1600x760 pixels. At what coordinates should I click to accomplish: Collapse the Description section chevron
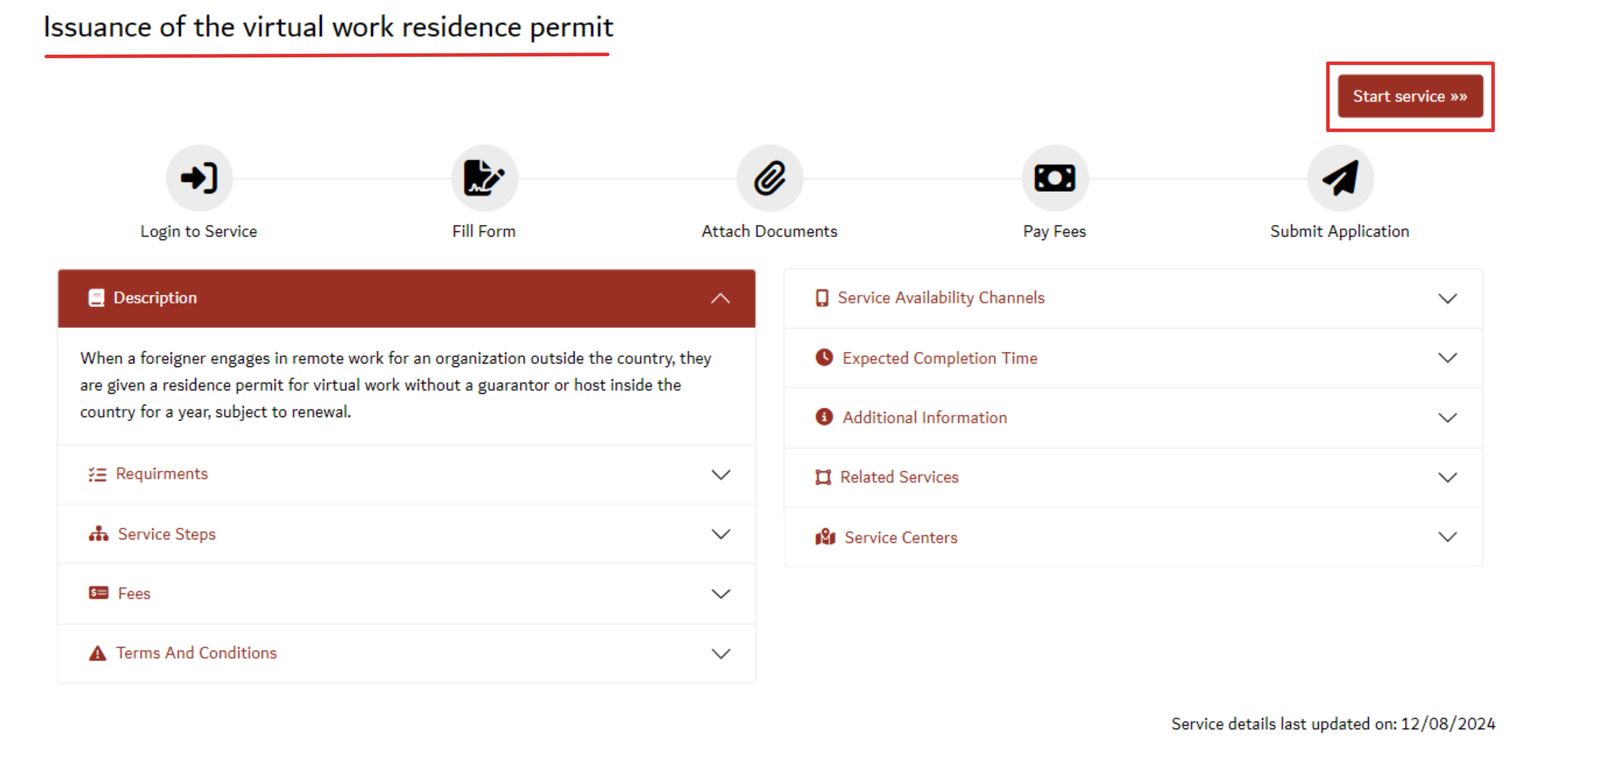[x=720, y=298]
